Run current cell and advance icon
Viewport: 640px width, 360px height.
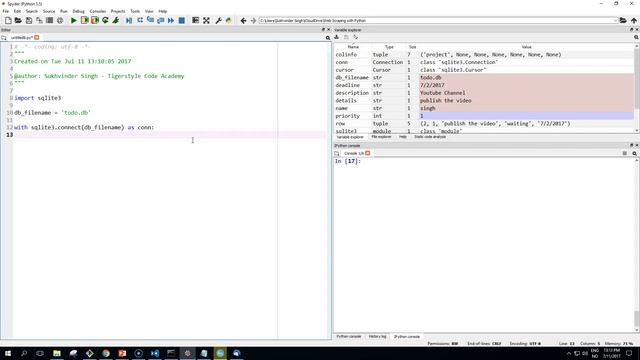click(x=95, y=20)
